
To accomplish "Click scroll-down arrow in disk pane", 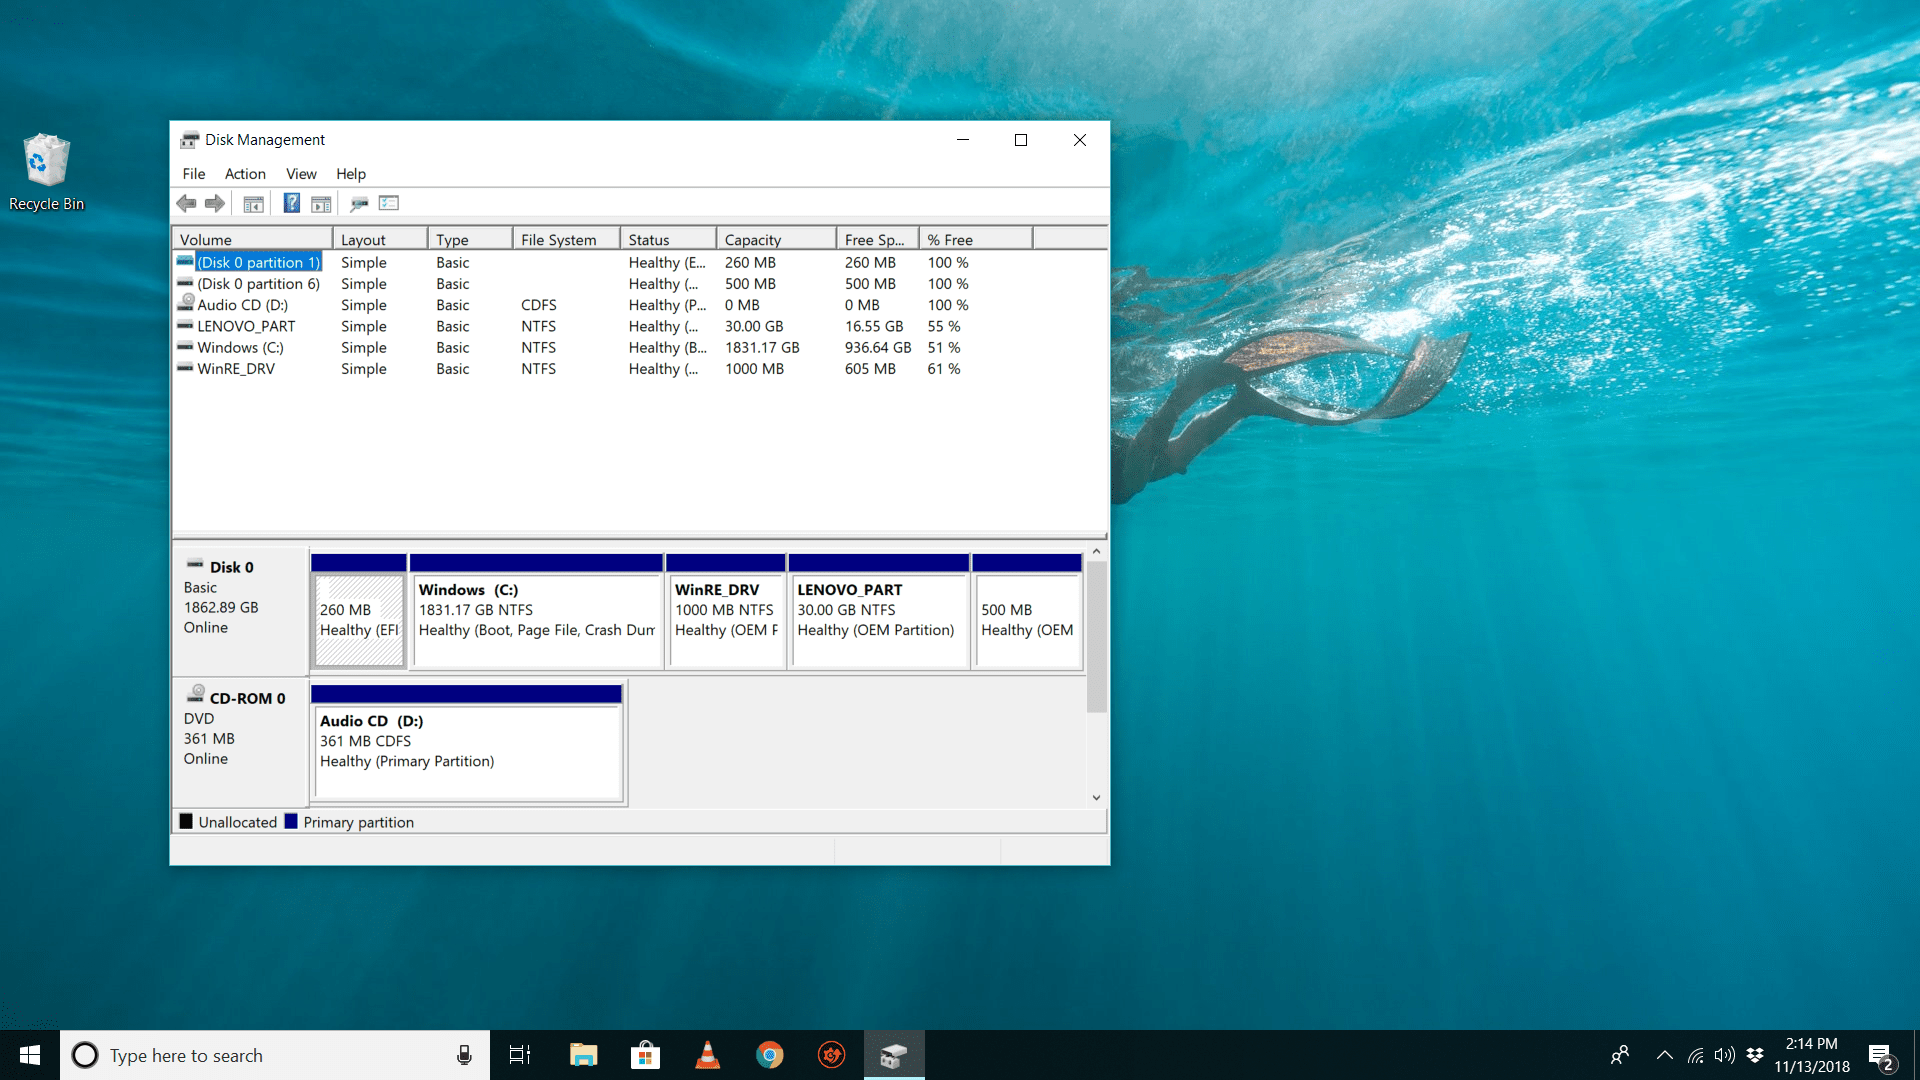I will point(1097,798).
